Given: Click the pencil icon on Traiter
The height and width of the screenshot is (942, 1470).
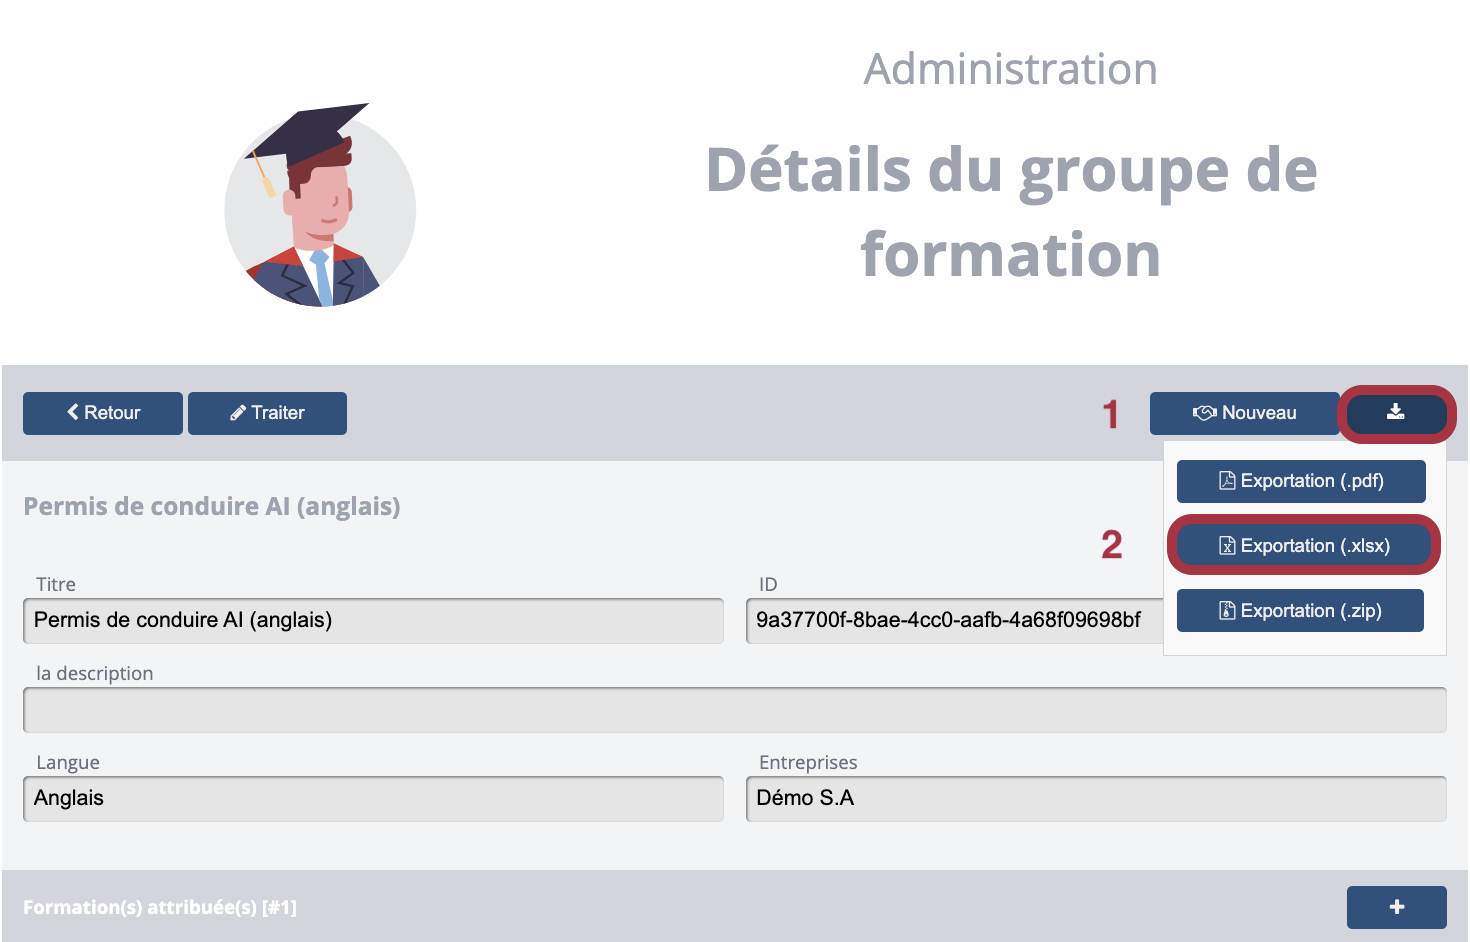Looking at the screenshot, I should [238, 413].
